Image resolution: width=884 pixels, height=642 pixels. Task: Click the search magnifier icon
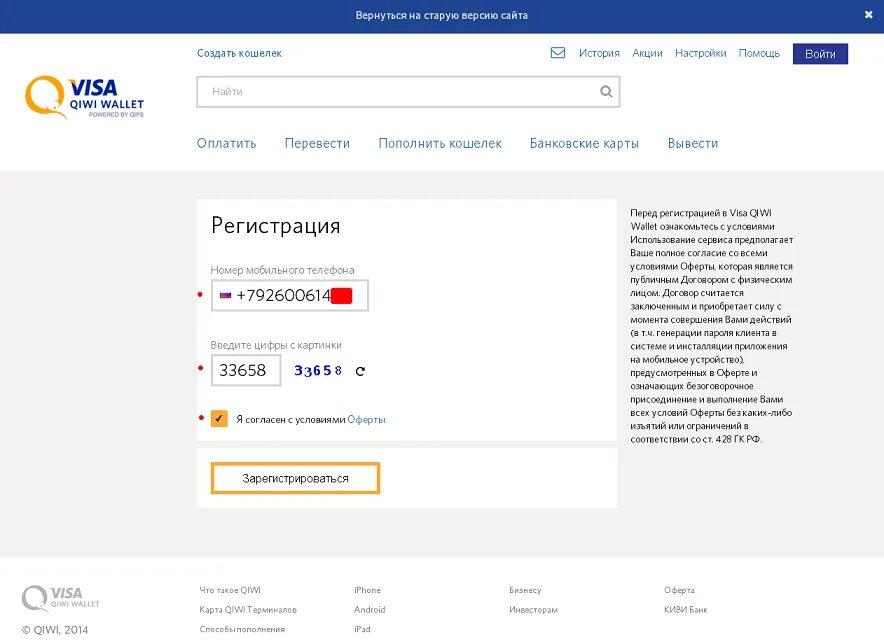click(x=606, y=91)
